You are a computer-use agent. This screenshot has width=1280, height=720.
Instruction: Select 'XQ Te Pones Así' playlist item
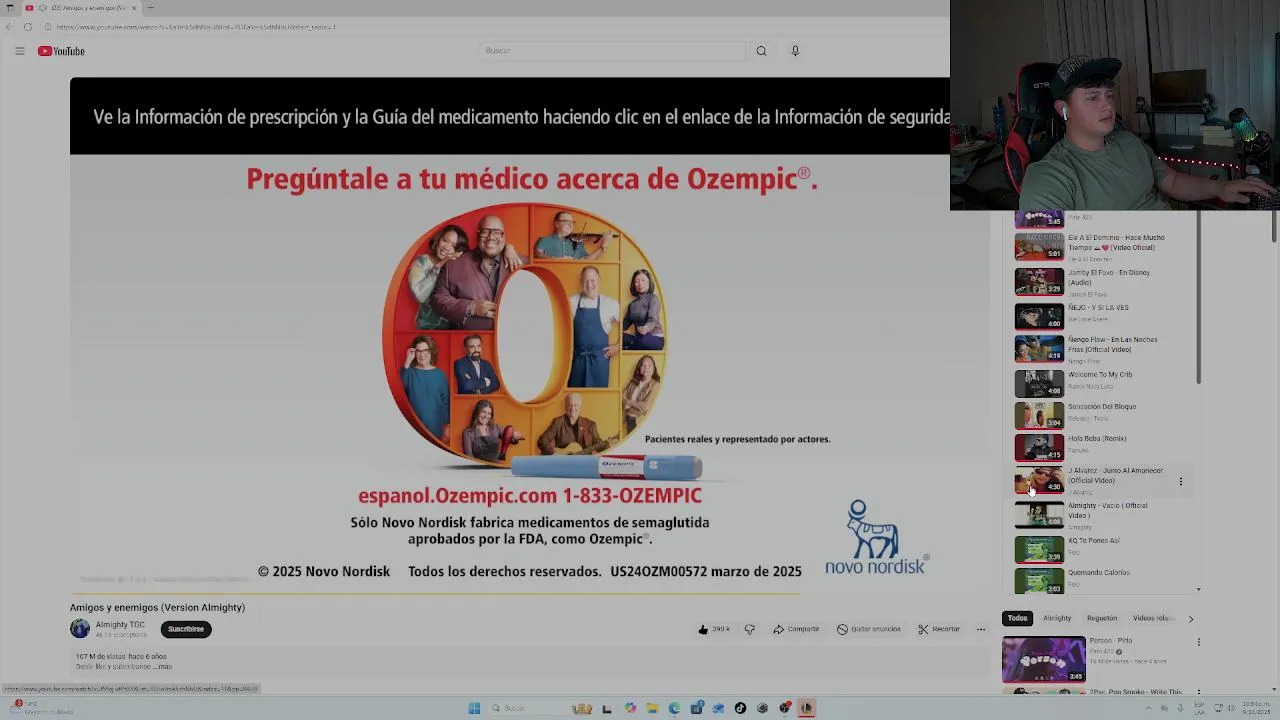1105,549
